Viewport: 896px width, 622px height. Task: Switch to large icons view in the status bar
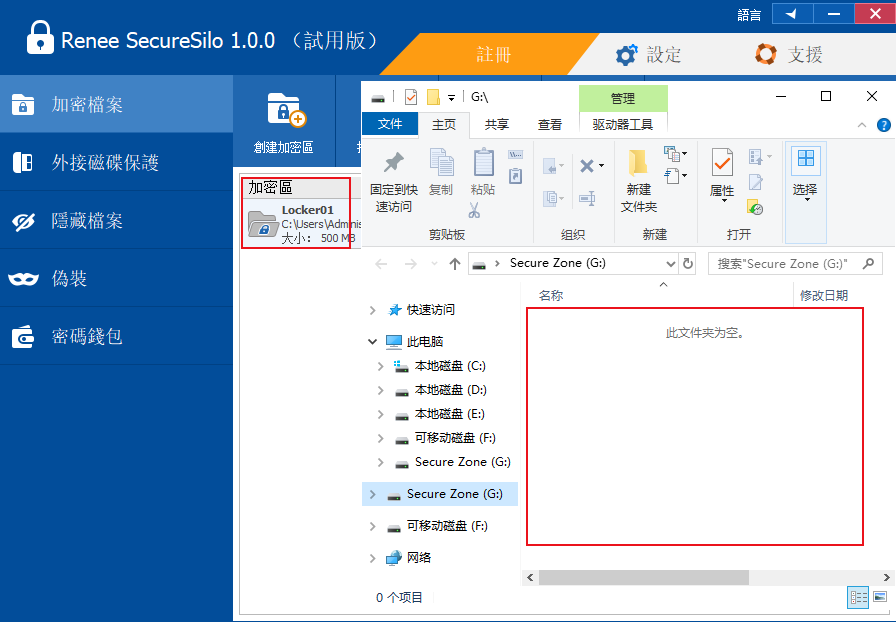click(880, 597)
